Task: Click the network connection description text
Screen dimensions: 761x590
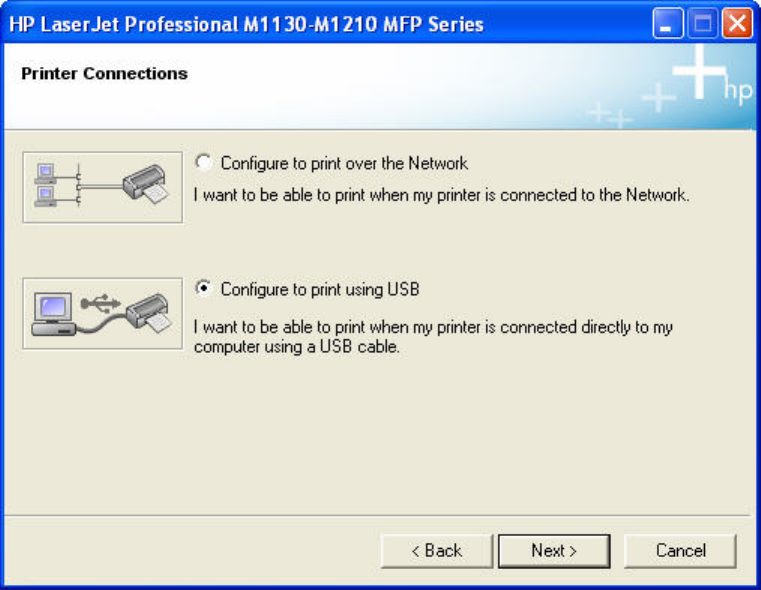Action: [x=441, y=196]
